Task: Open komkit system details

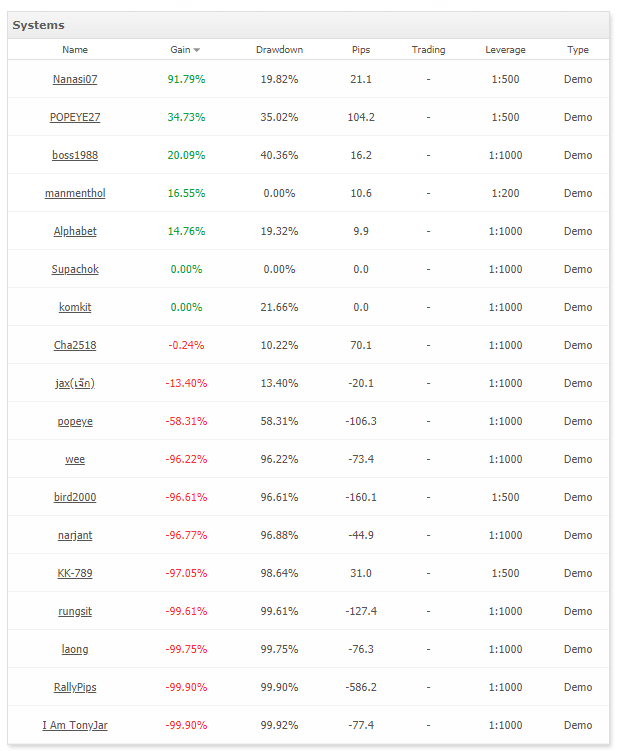Action: [x=75, y=307]
